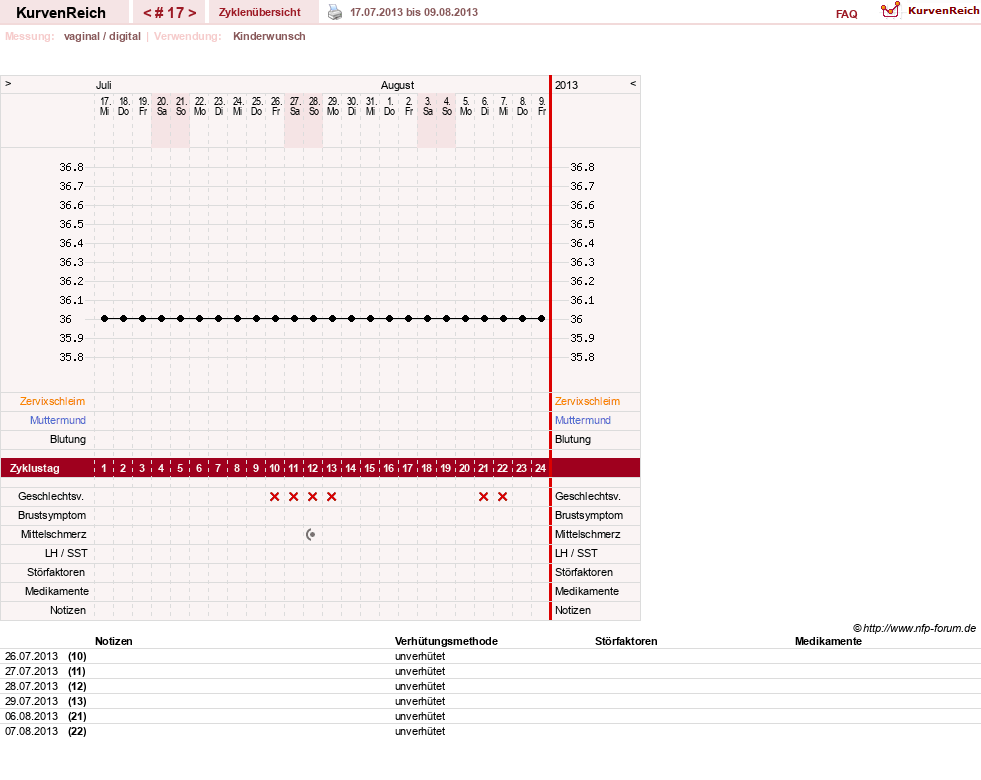This screenshot has height=780, width=981.
Task: Open the FAQ link
Action: (x=846, y=14)
